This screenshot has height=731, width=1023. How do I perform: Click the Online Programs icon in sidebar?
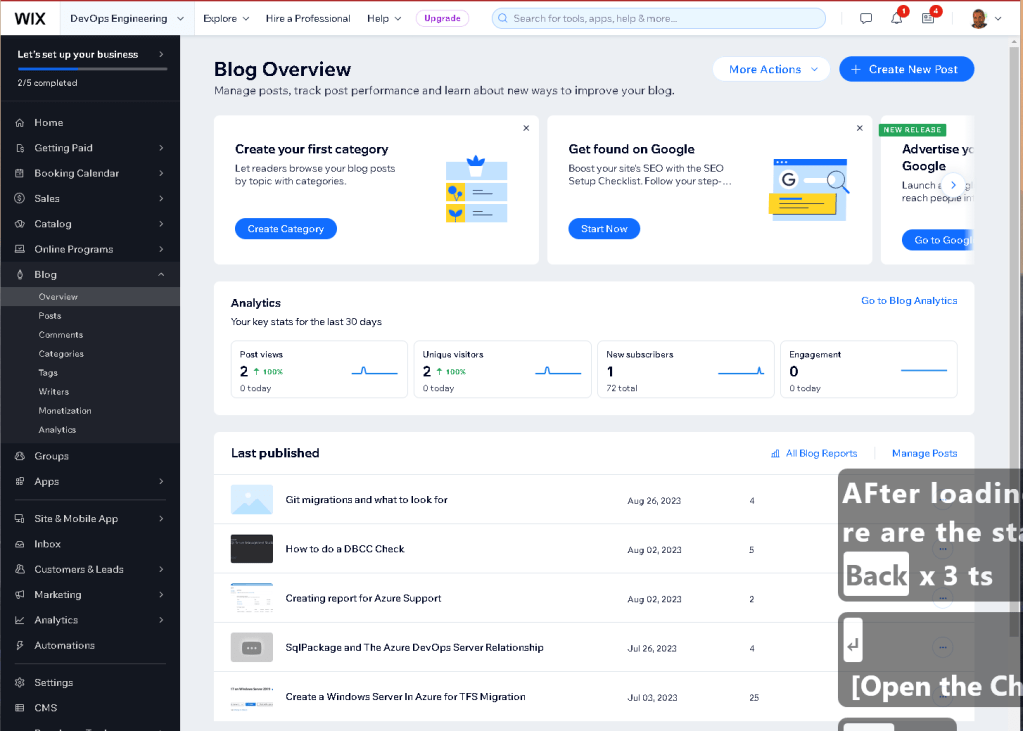(x=20, y=249)
